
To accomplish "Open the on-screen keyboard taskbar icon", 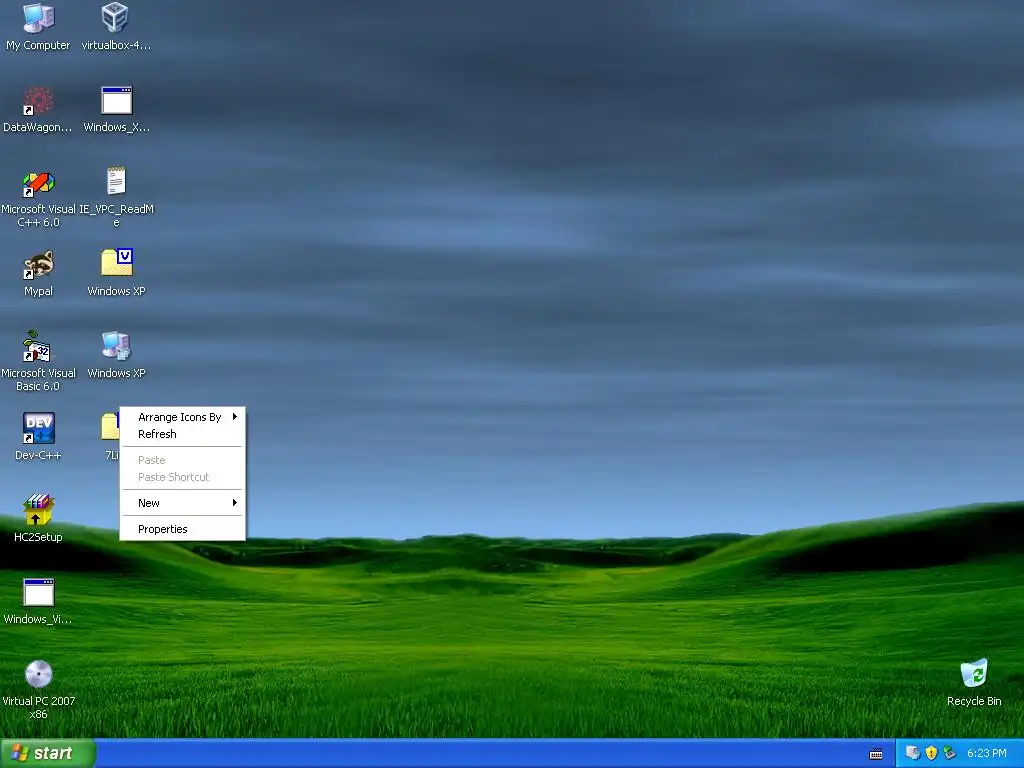I will pos(876,754).
